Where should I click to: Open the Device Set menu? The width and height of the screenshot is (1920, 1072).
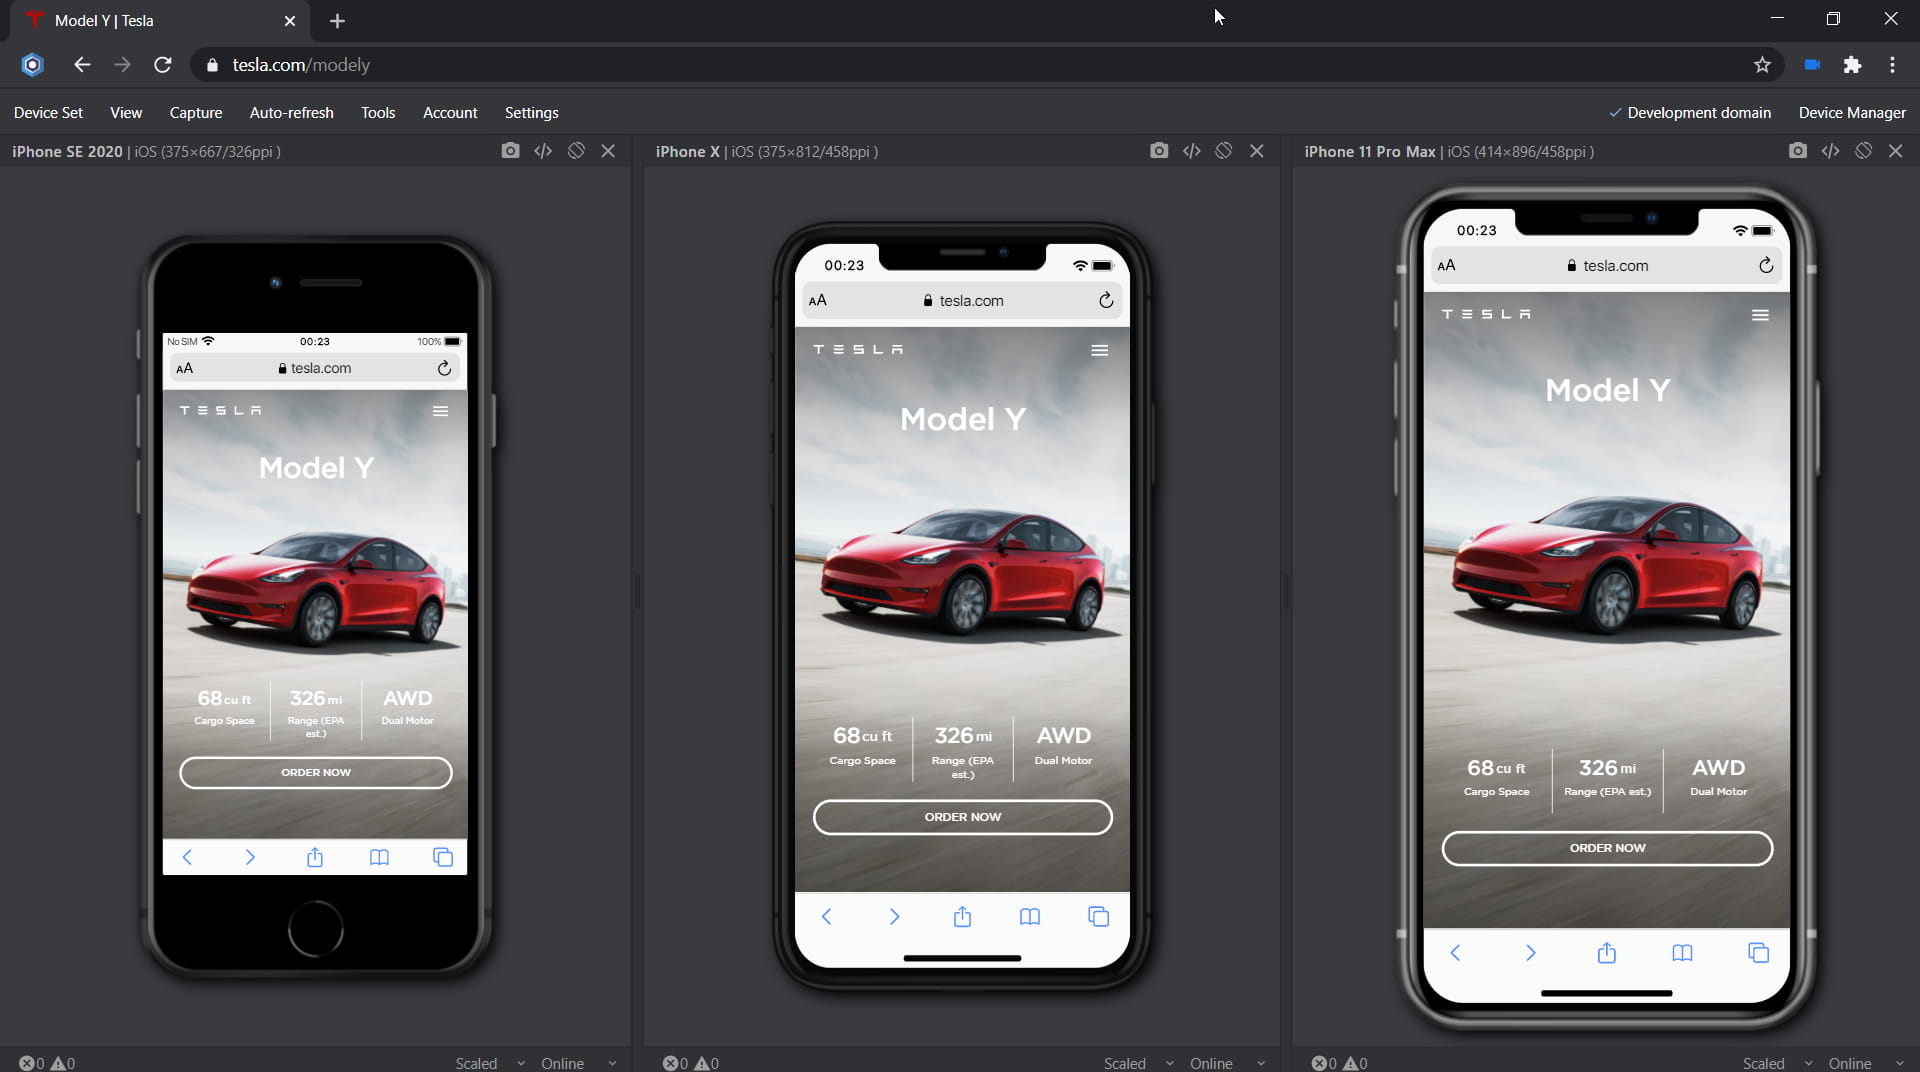[x=47, y=112]
